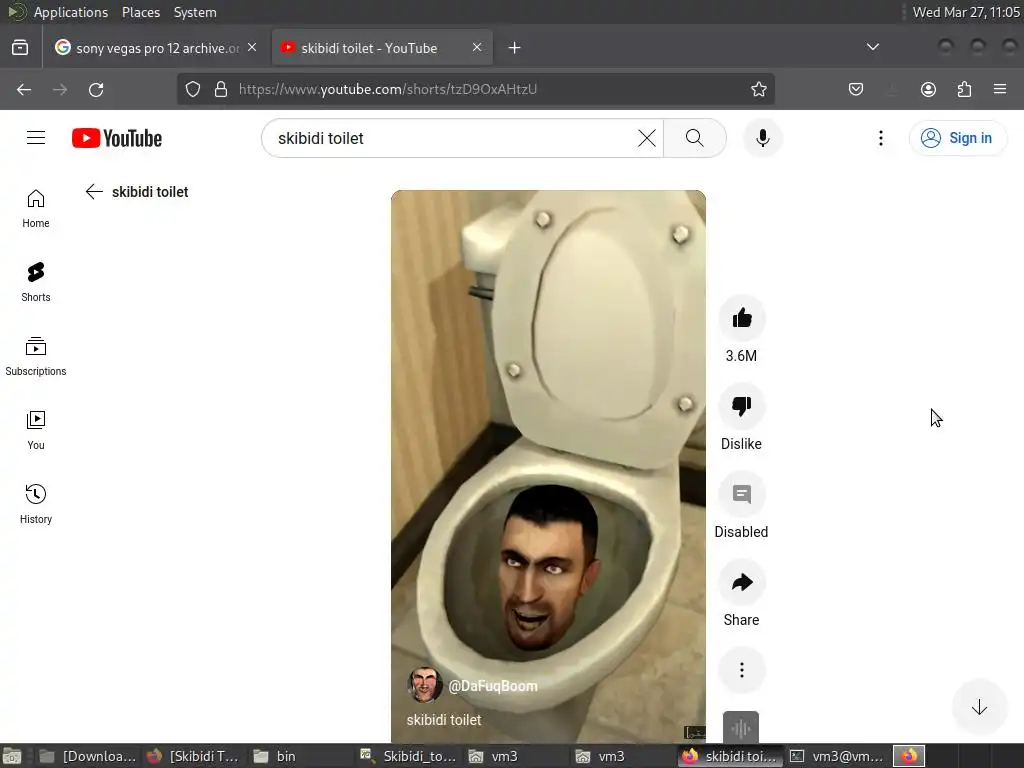The image size is (1024, 768).
Task: Go to the YouTube logo homepage
Action: [117, 138]
